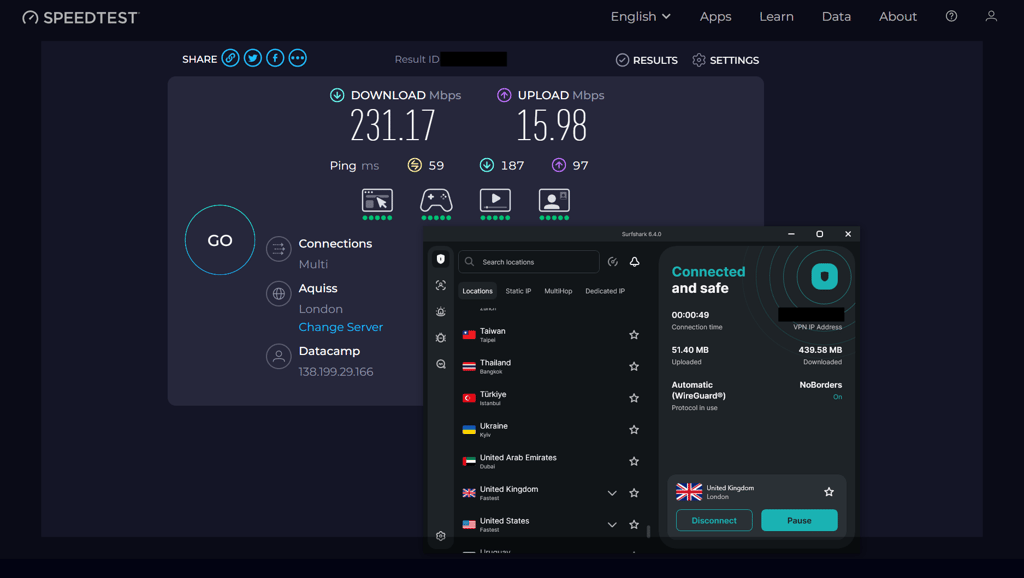Open more share options icon
This screenshot has width=1024, height=578.
point(298,58)
